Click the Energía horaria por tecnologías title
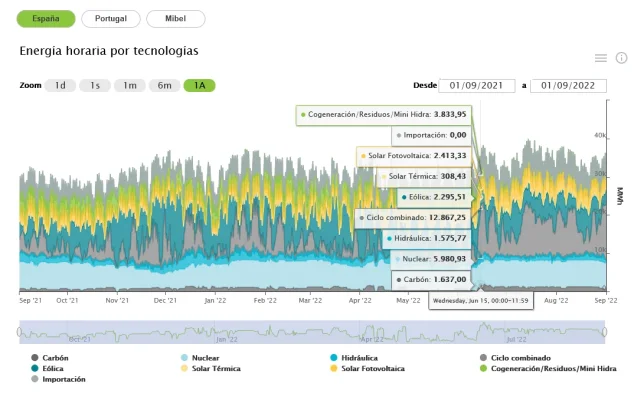 (x=109, y=51)
